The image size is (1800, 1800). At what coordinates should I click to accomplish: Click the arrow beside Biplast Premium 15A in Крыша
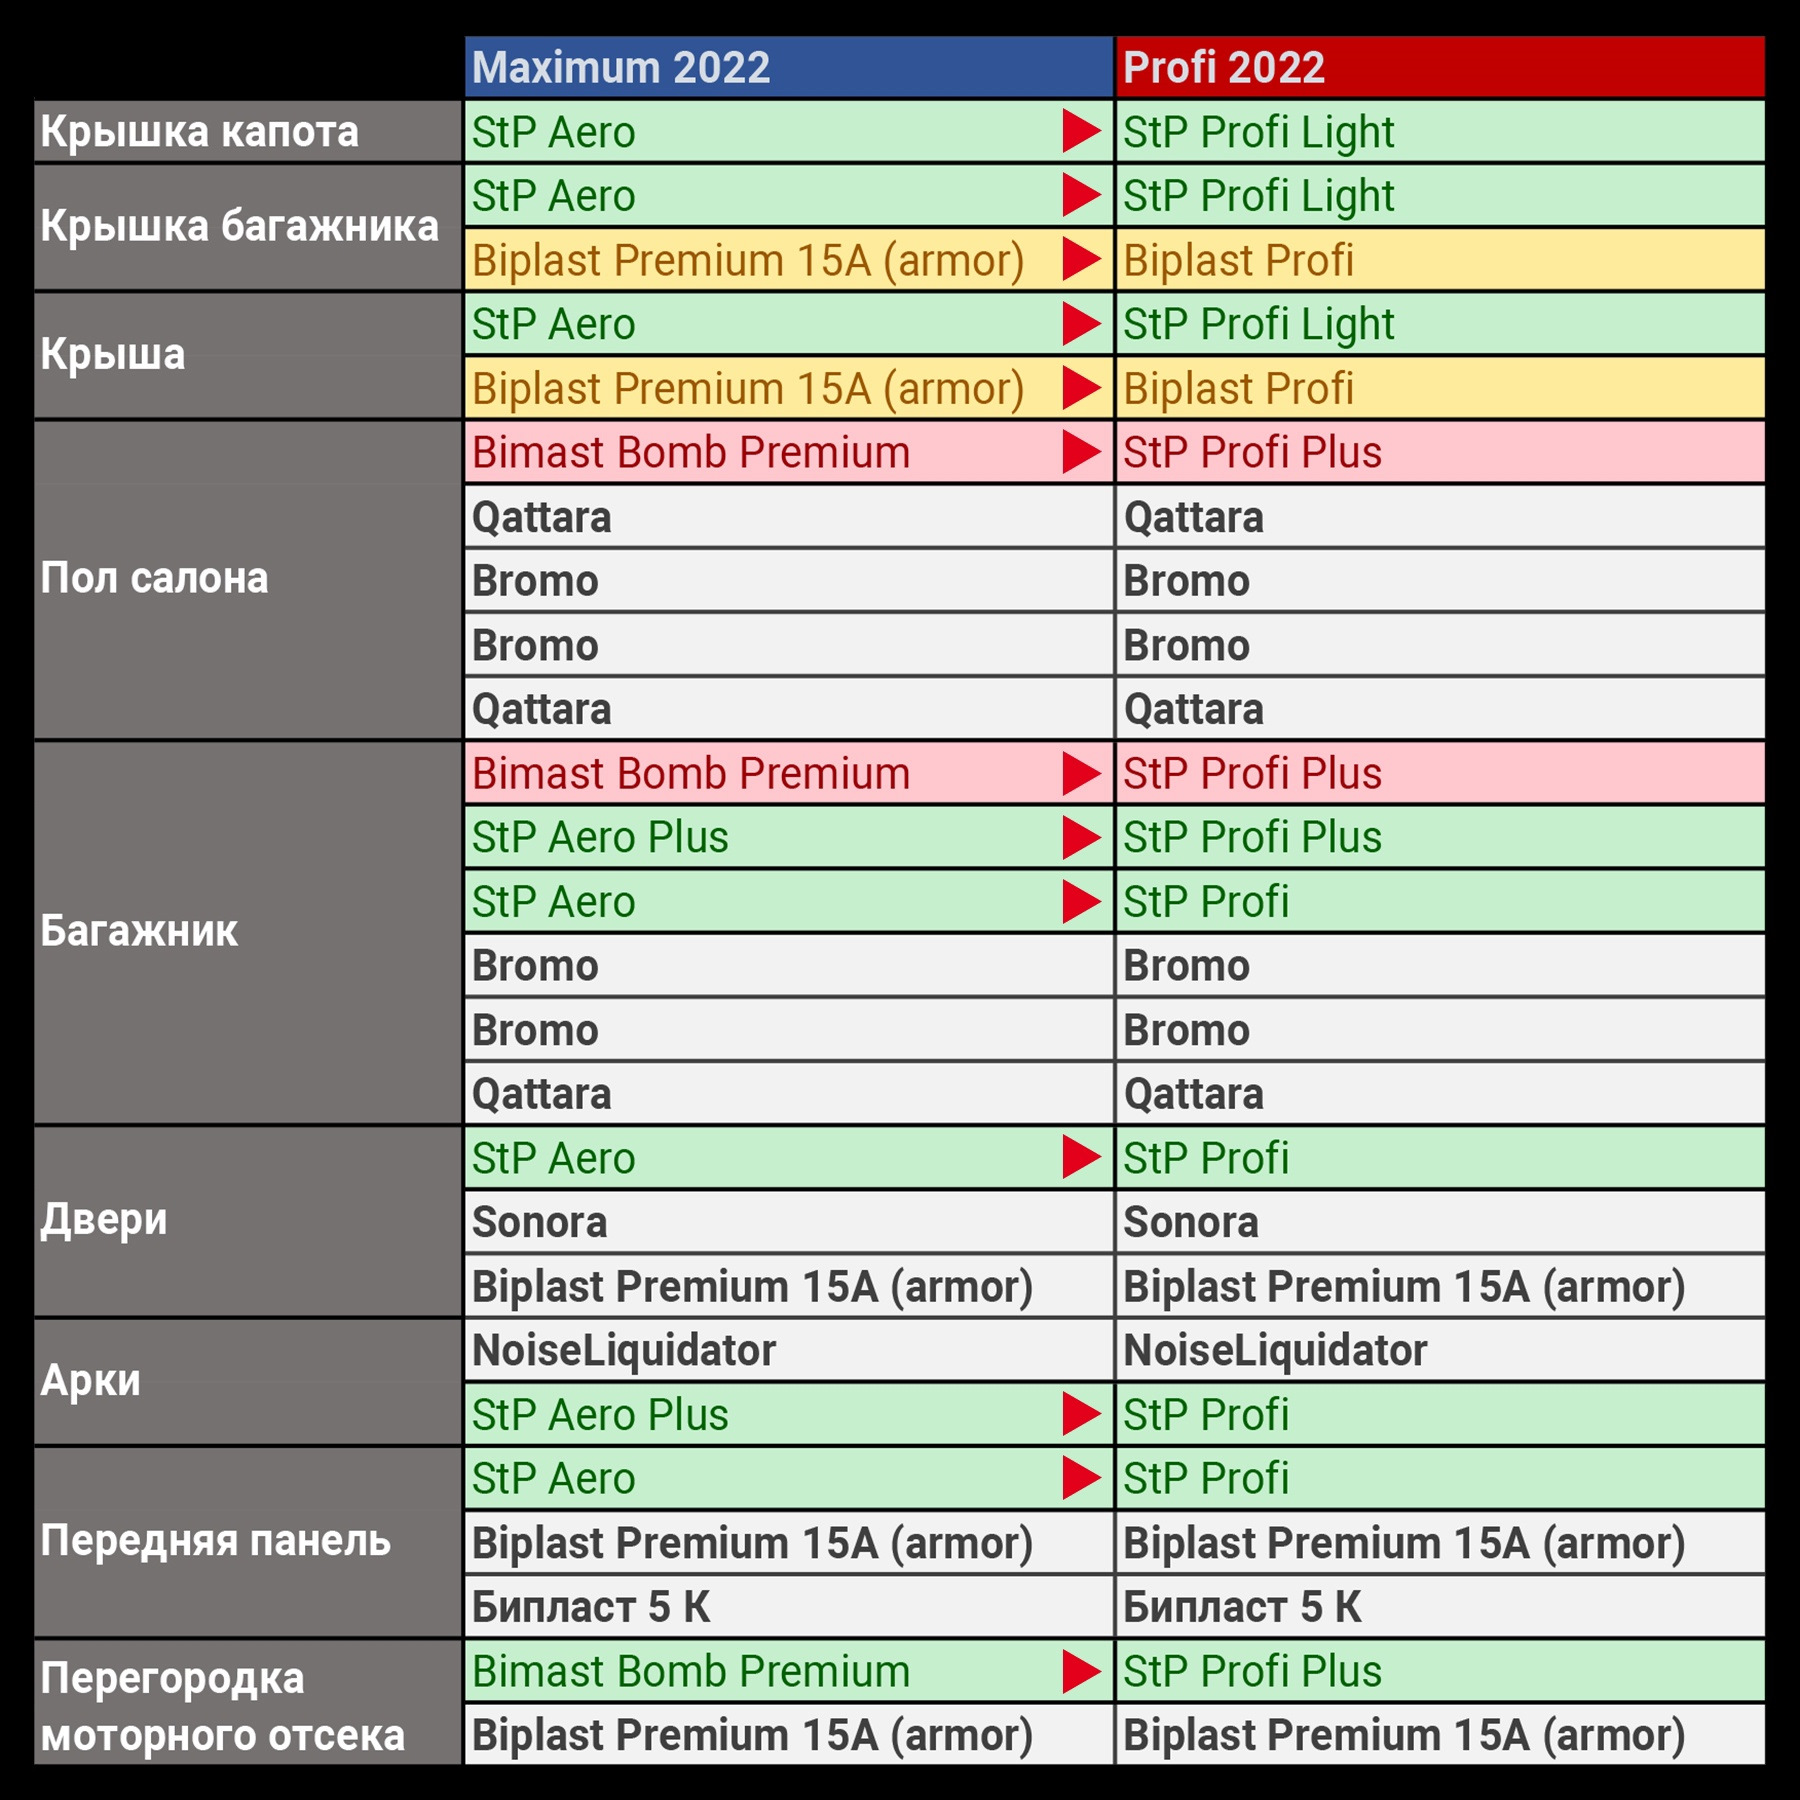[x=1081, y=388]
